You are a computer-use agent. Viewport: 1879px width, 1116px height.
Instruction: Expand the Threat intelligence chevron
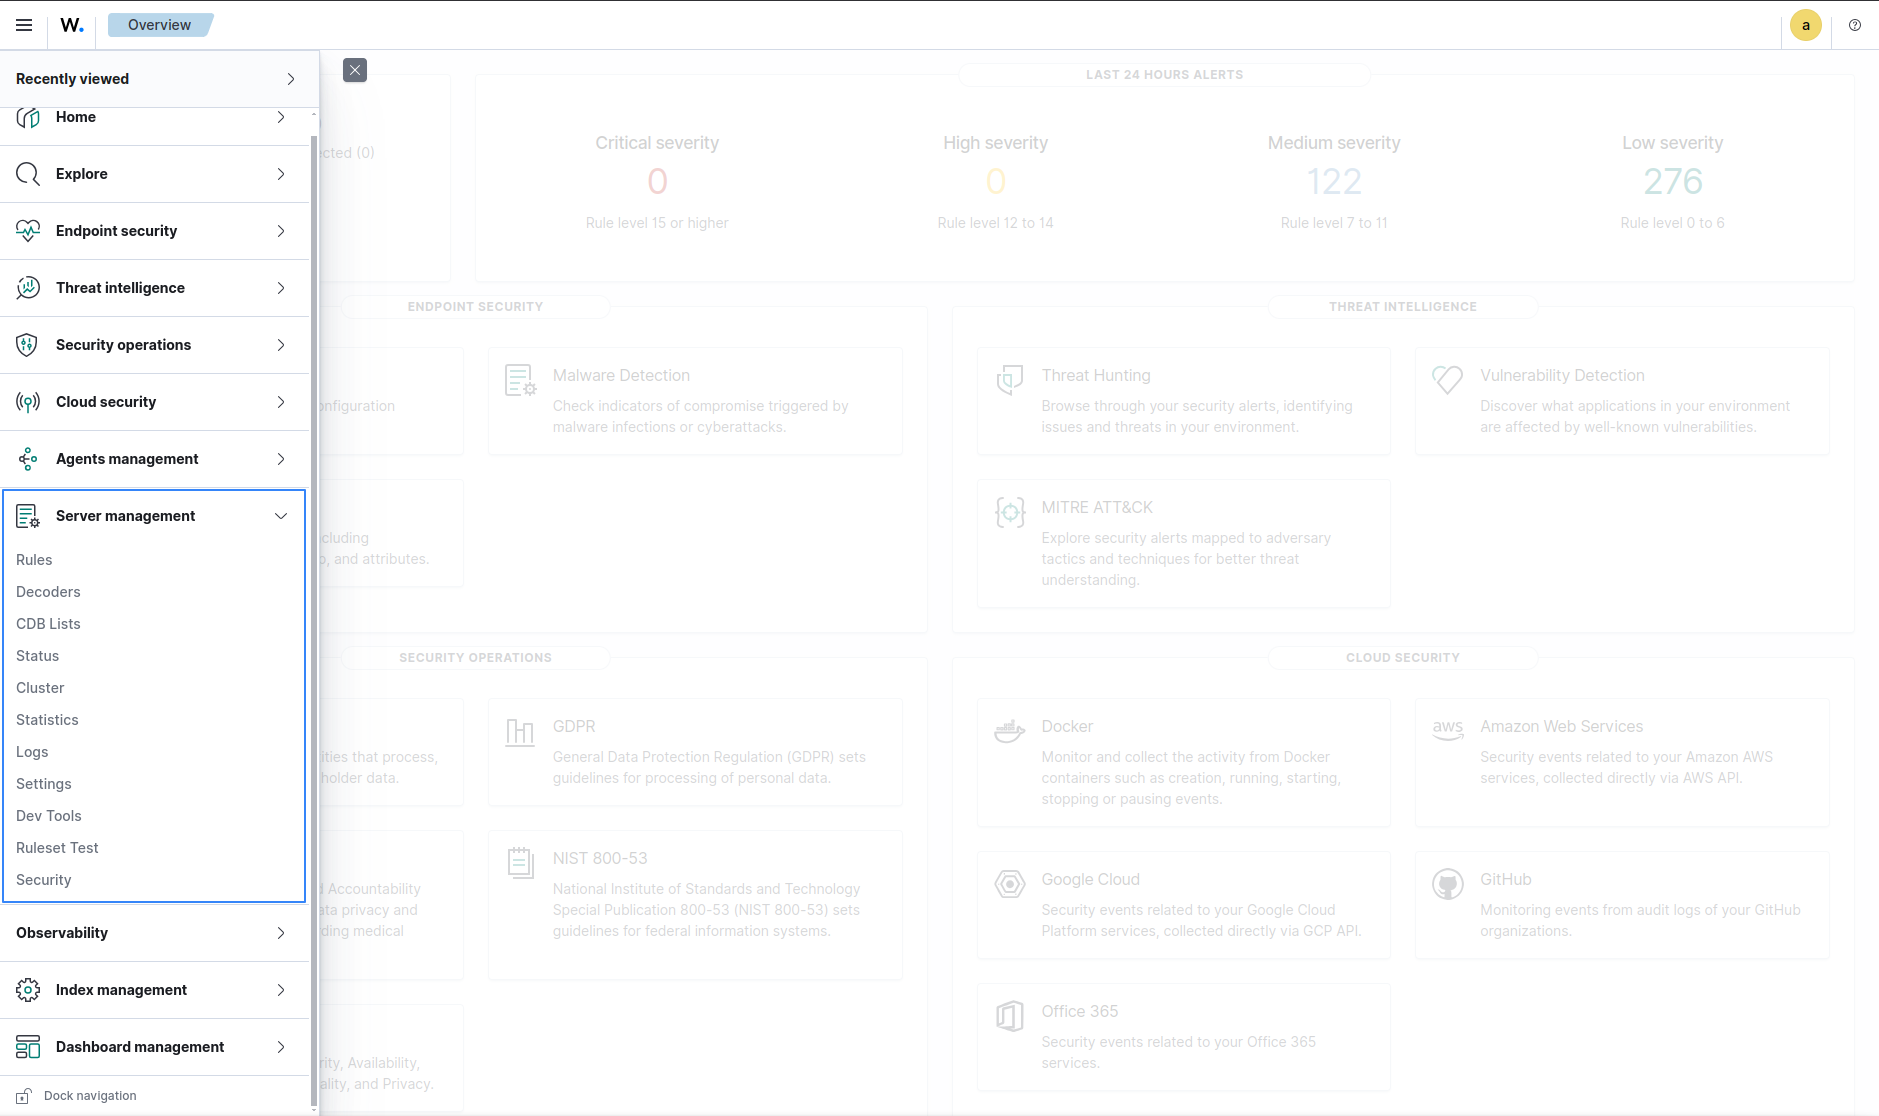point(281,288)
